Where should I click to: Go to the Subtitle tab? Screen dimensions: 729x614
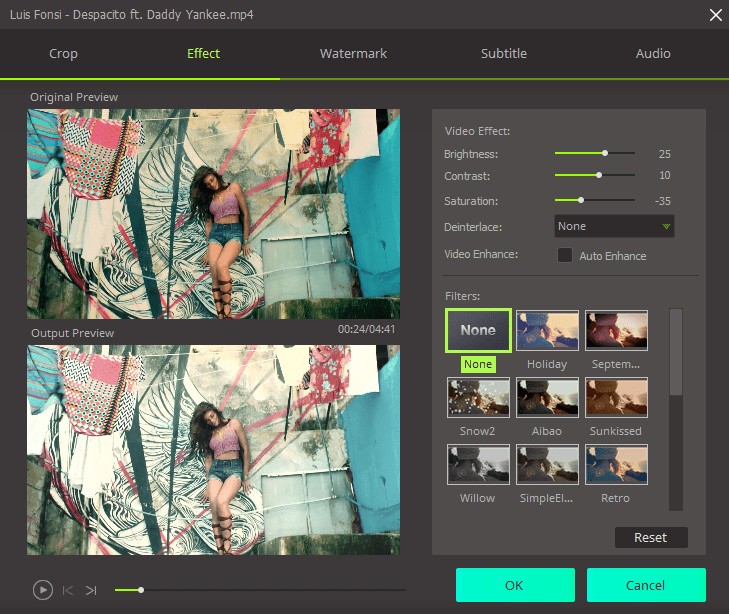tap(503, 54)
